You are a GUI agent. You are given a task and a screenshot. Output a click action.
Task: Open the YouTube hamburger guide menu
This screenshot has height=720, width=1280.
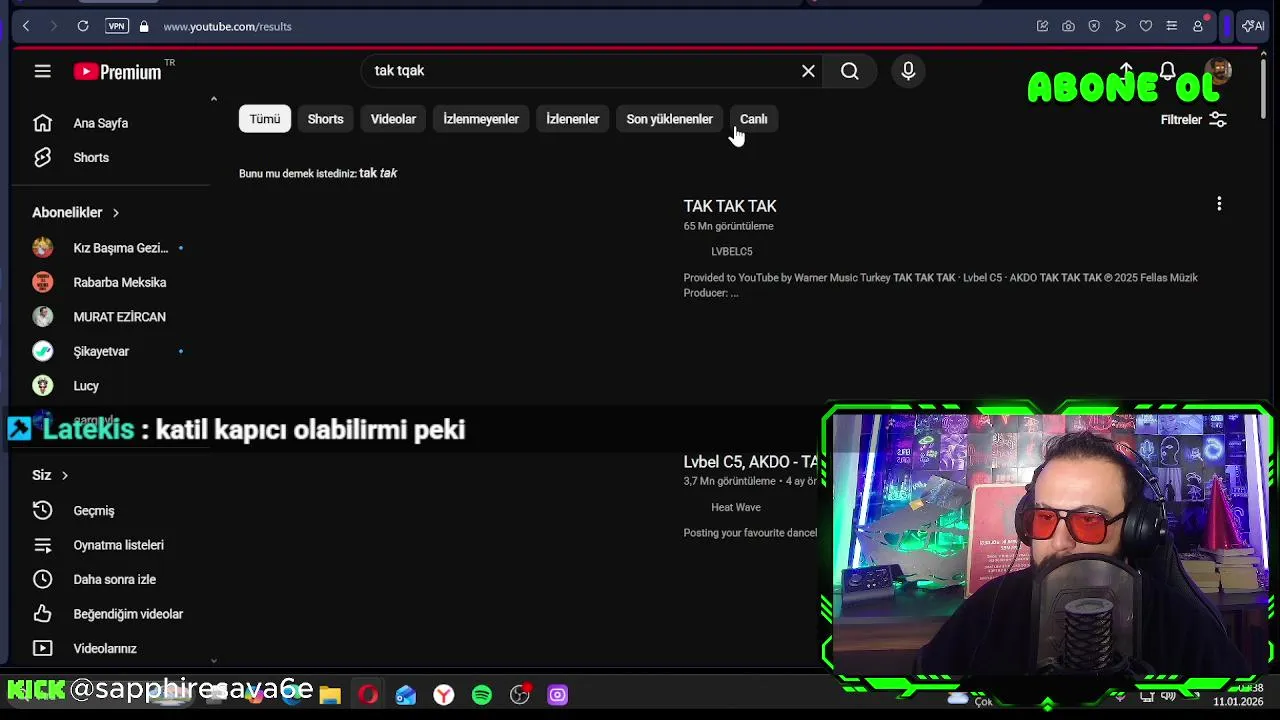click(x=42, y=71)
